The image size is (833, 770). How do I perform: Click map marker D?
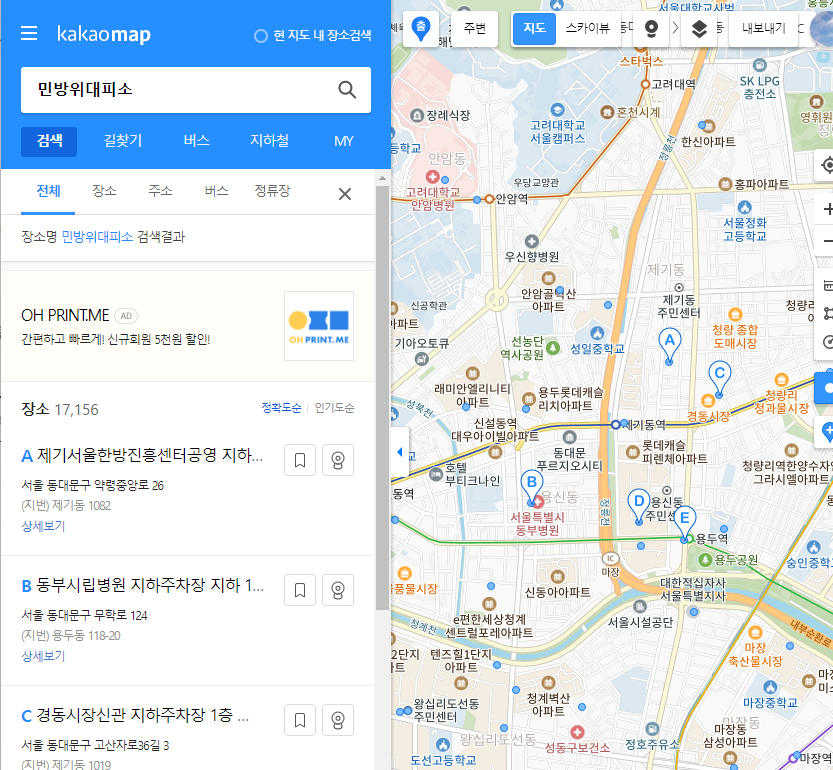point(639,506)
